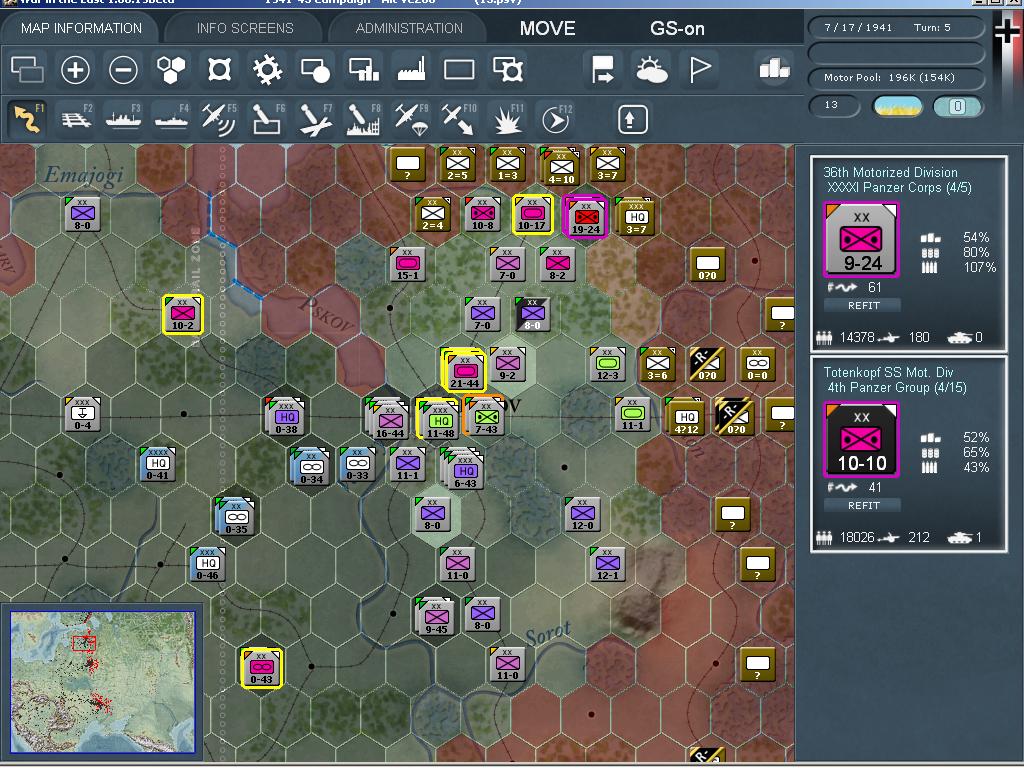Open XXXXI Panzer Corps (4/5) link
Image resolution: width=1024 pixels, height=768 pixels.
899,187
